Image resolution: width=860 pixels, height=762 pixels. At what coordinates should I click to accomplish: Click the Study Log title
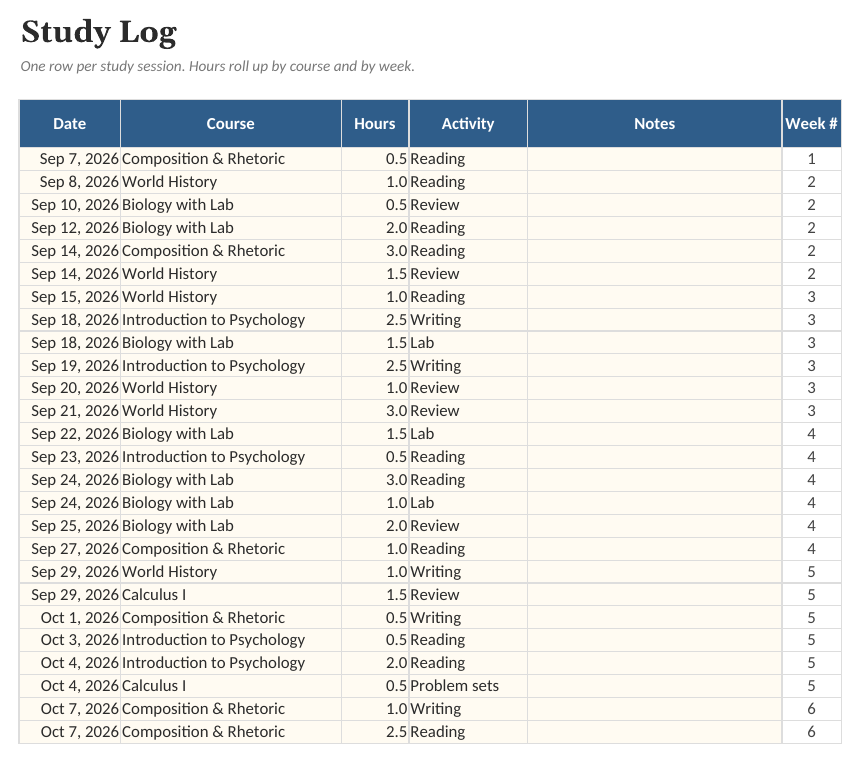click(99, 32)
